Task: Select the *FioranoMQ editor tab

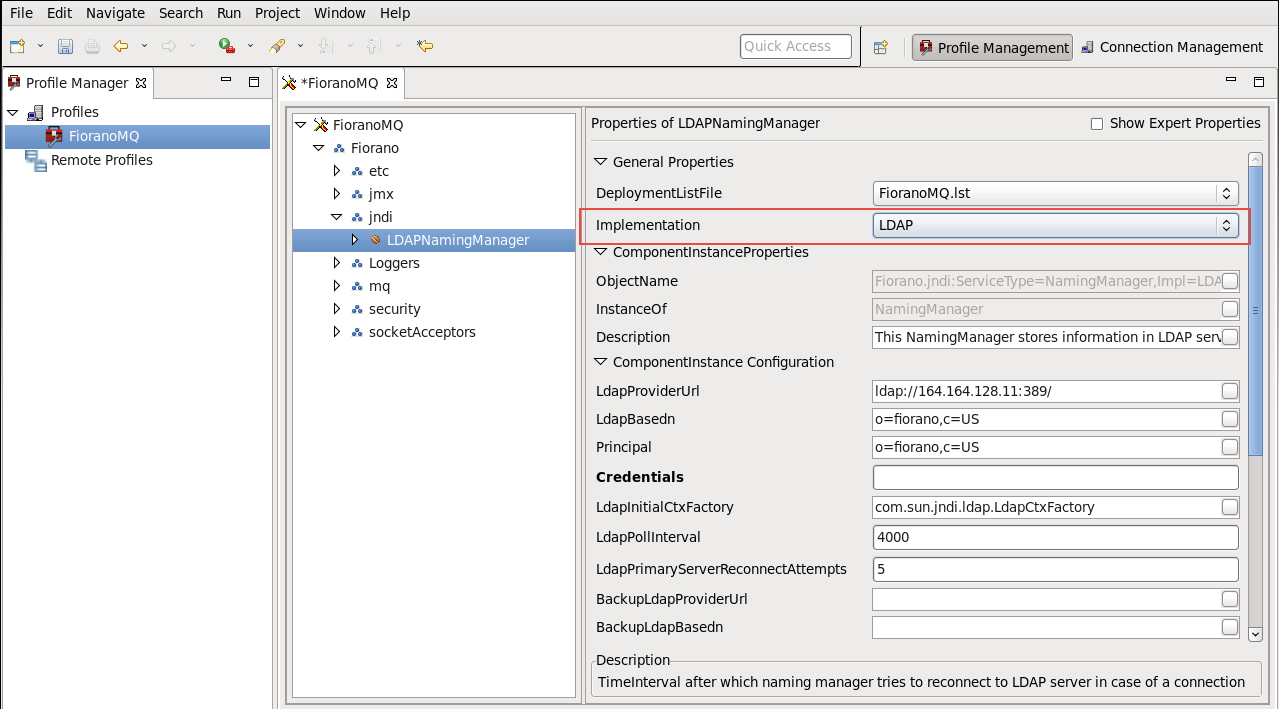Action: point(339,83)
